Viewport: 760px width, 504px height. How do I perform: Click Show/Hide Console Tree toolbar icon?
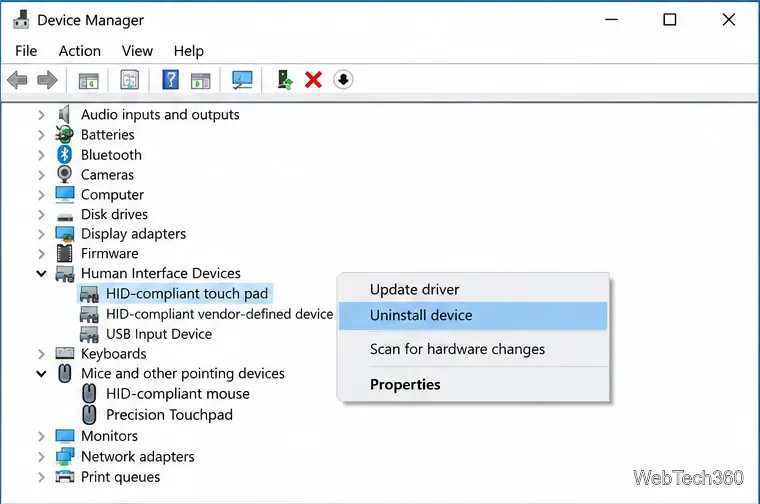pyautogui.click(x=89, y=80)
